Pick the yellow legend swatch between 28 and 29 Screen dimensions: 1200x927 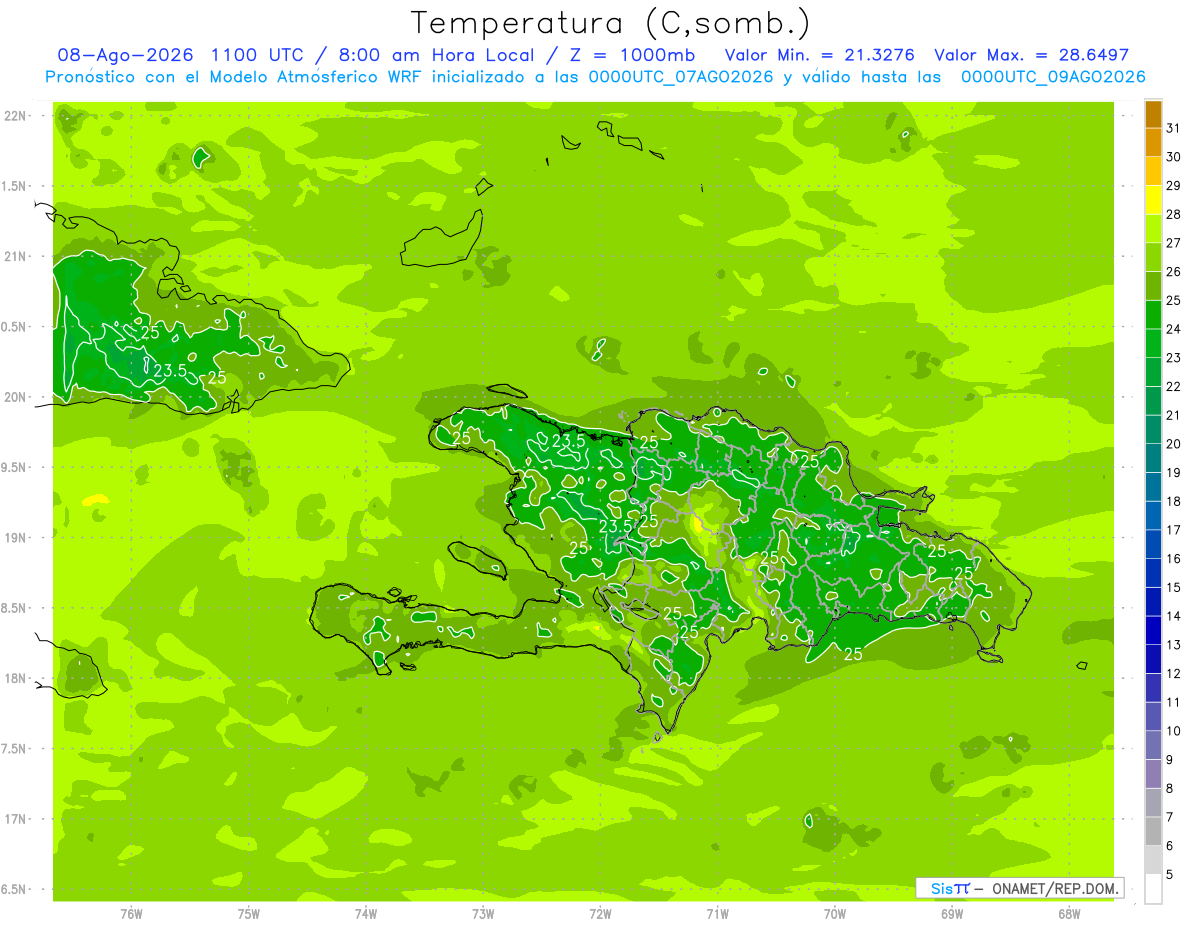click(1153, 200)
